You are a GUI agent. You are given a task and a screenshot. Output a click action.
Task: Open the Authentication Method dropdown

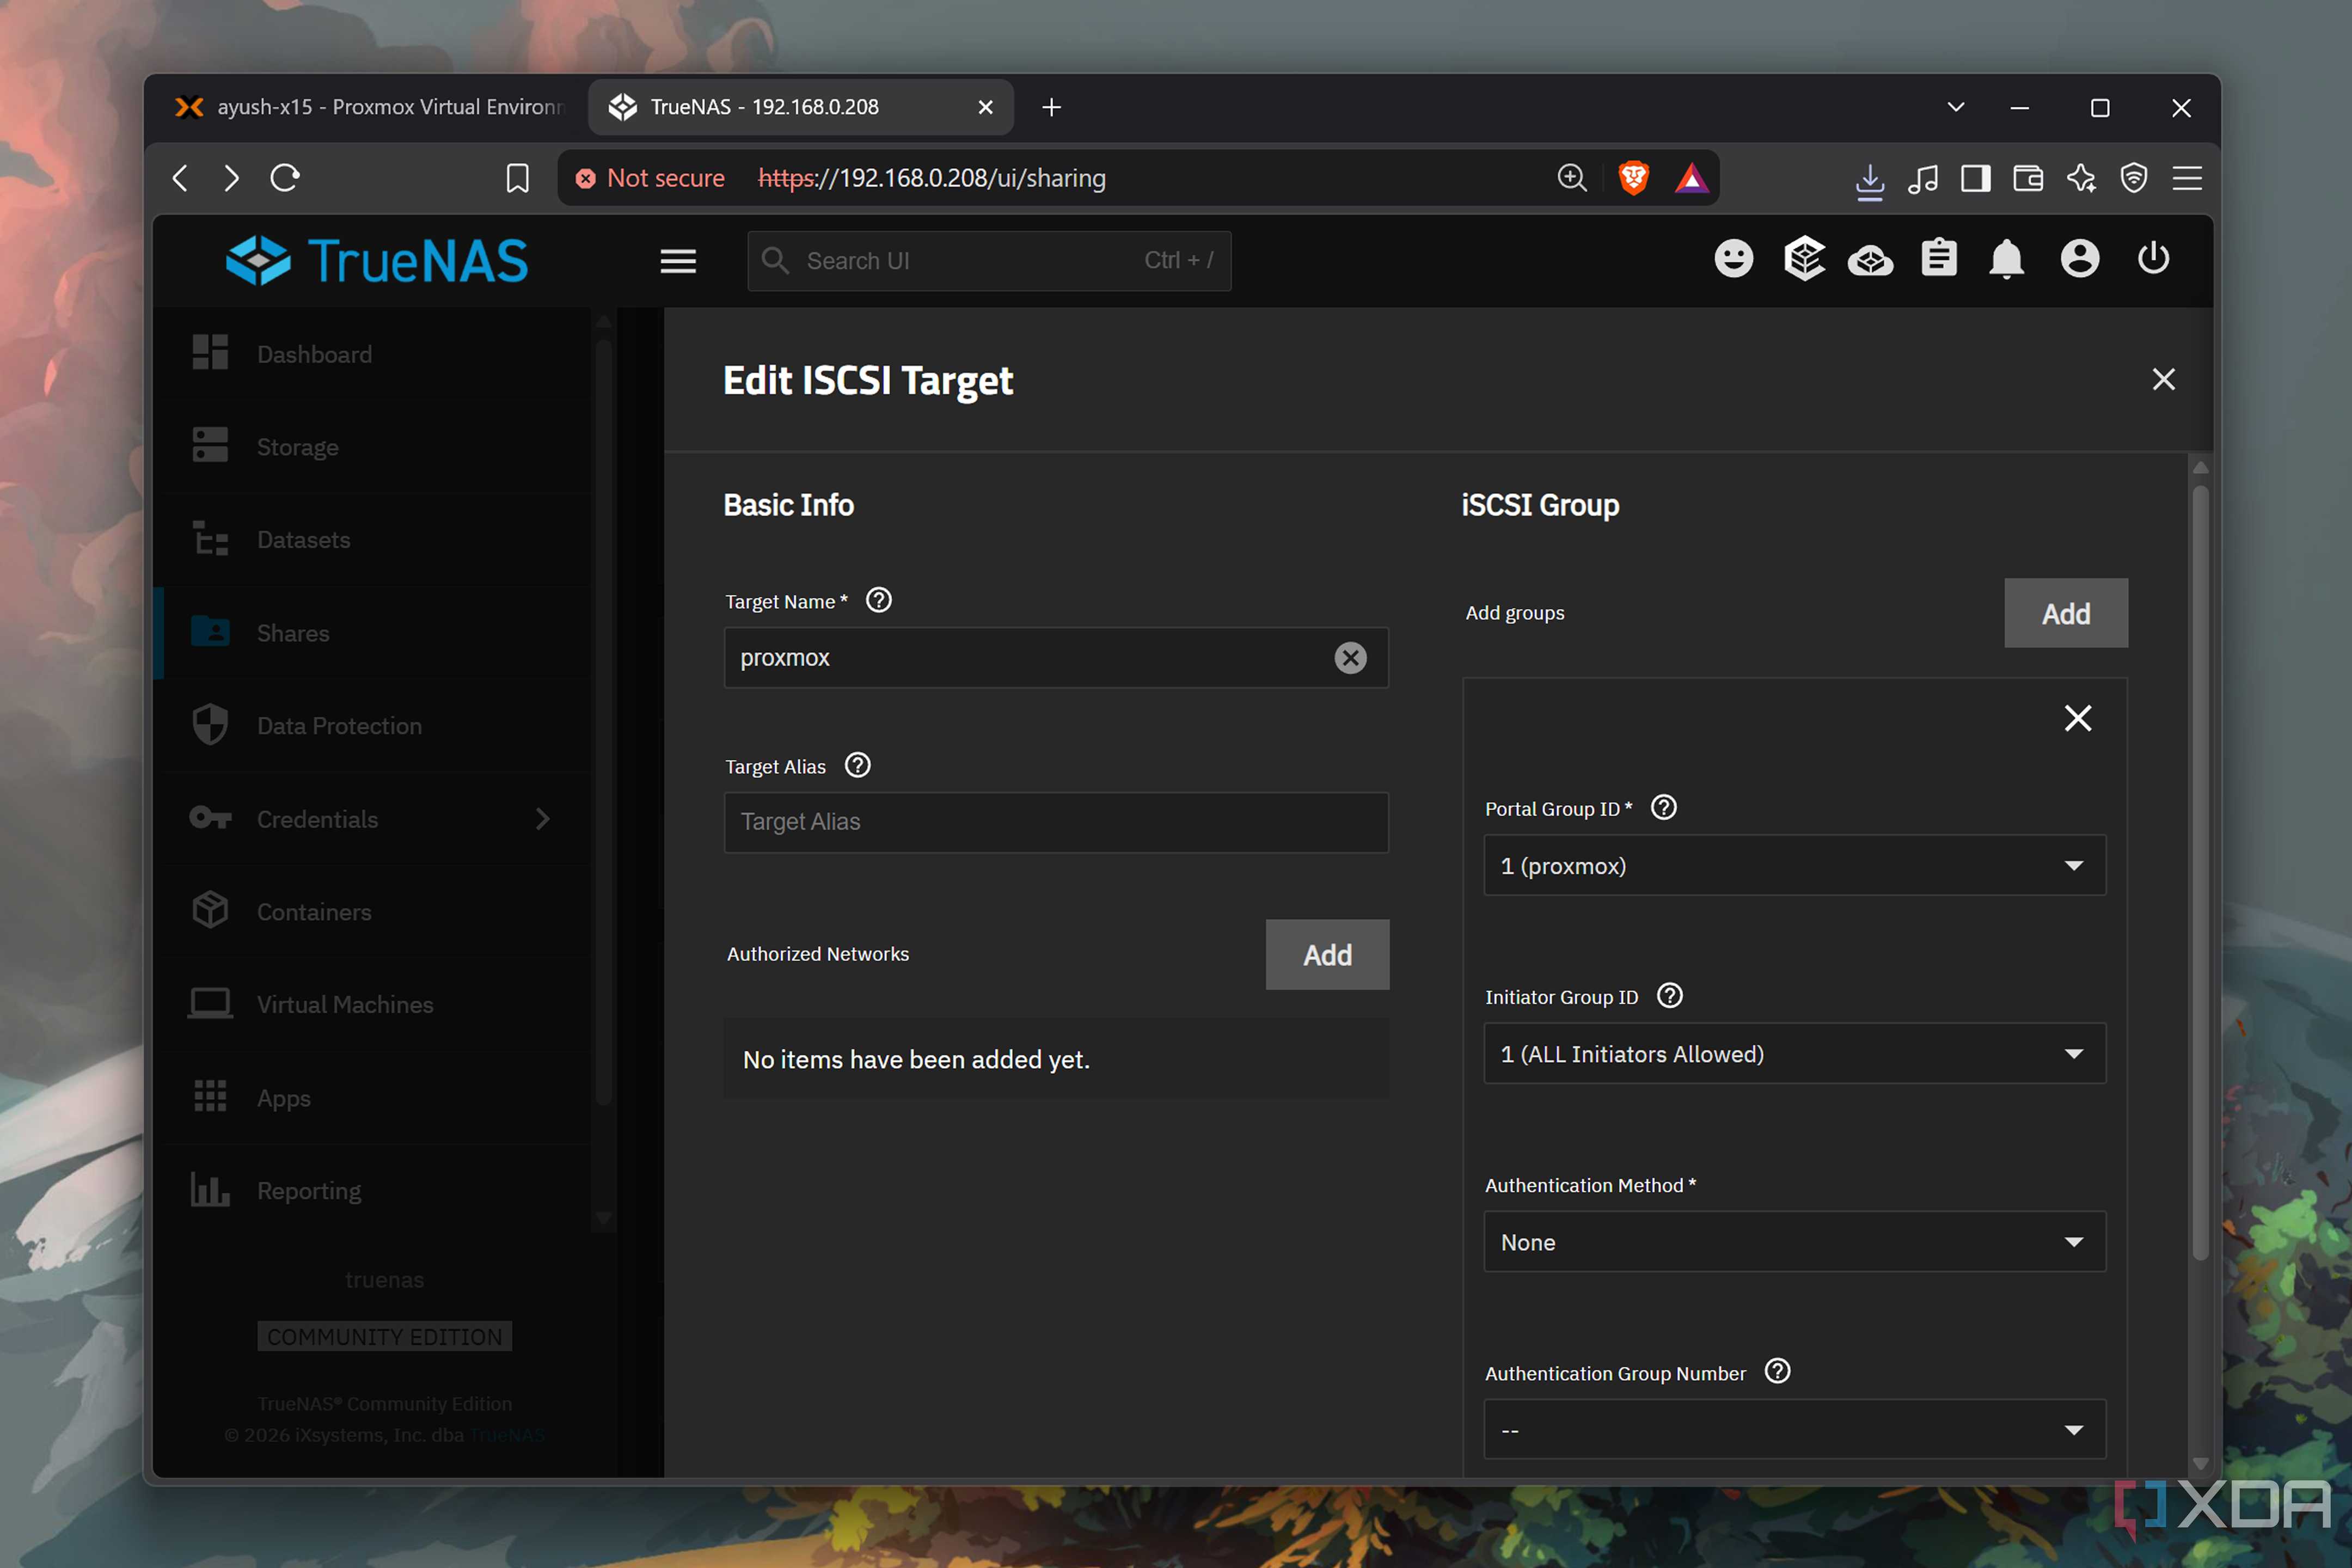pyautogui.click(x=1794, y=1241)
